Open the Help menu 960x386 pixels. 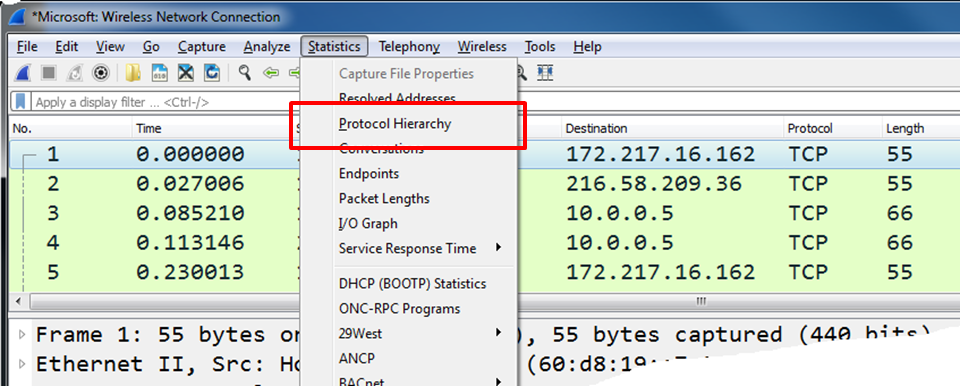(x=587, y=47)
